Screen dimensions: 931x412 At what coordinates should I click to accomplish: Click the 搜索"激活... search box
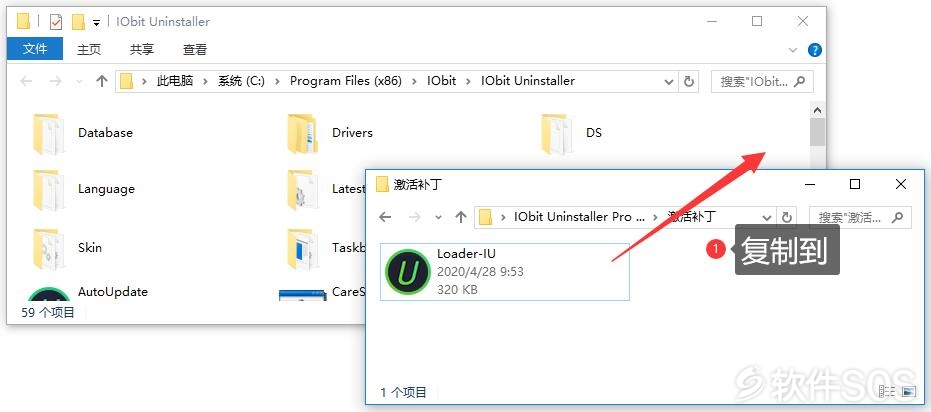click(860, 217)
